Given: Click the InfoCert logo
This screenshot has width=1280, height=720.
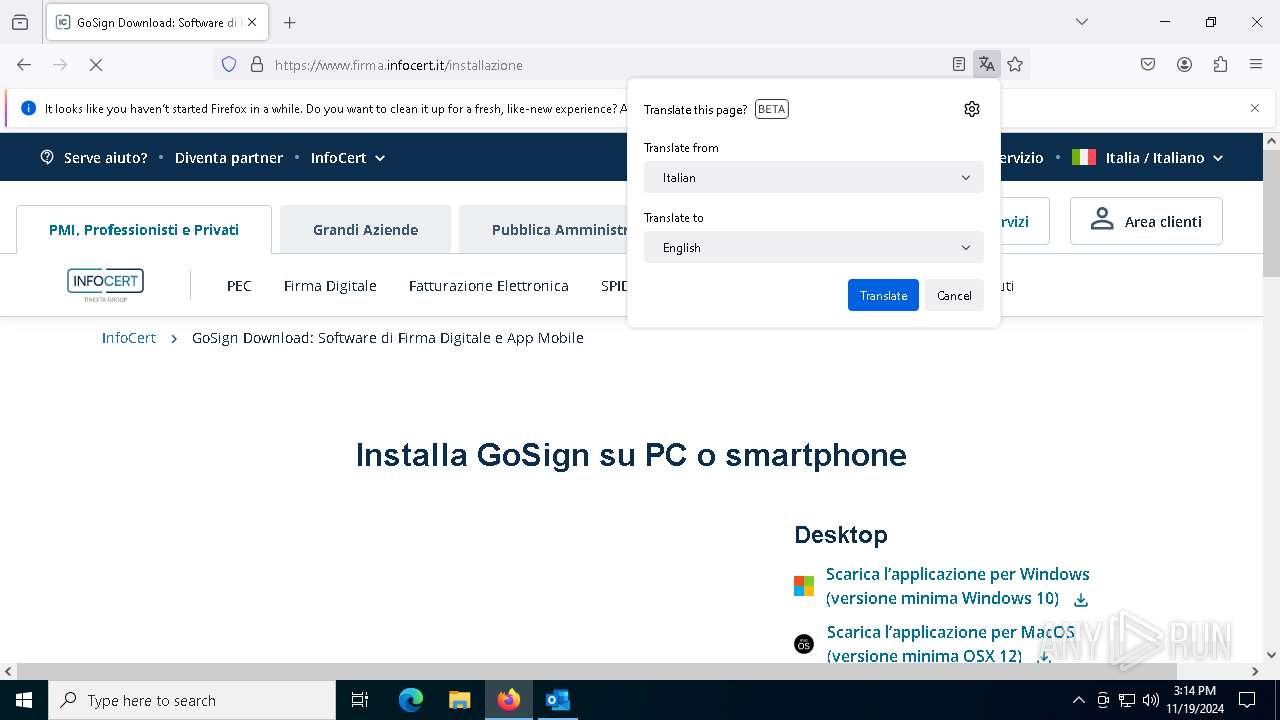Looking at the screenshot, I should pyautogui.click(x=105, y=285).
